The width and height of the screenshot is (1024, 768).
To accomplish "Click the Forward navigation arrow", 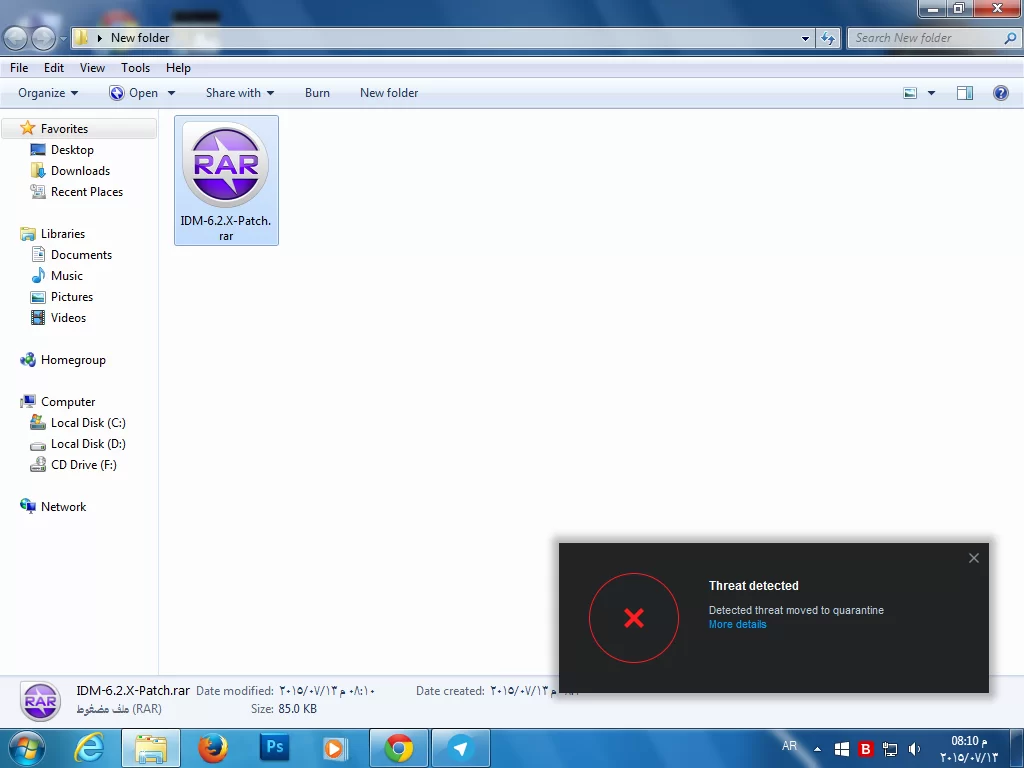I will click(x=44, y=39).
